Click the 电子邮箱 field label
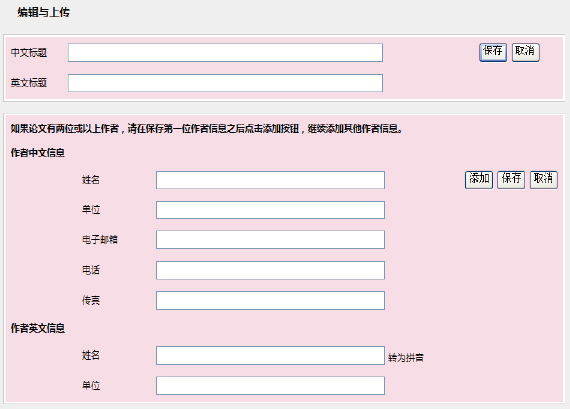Image resolution: width=570 pixels, height=409 pixels. [100, 240]
